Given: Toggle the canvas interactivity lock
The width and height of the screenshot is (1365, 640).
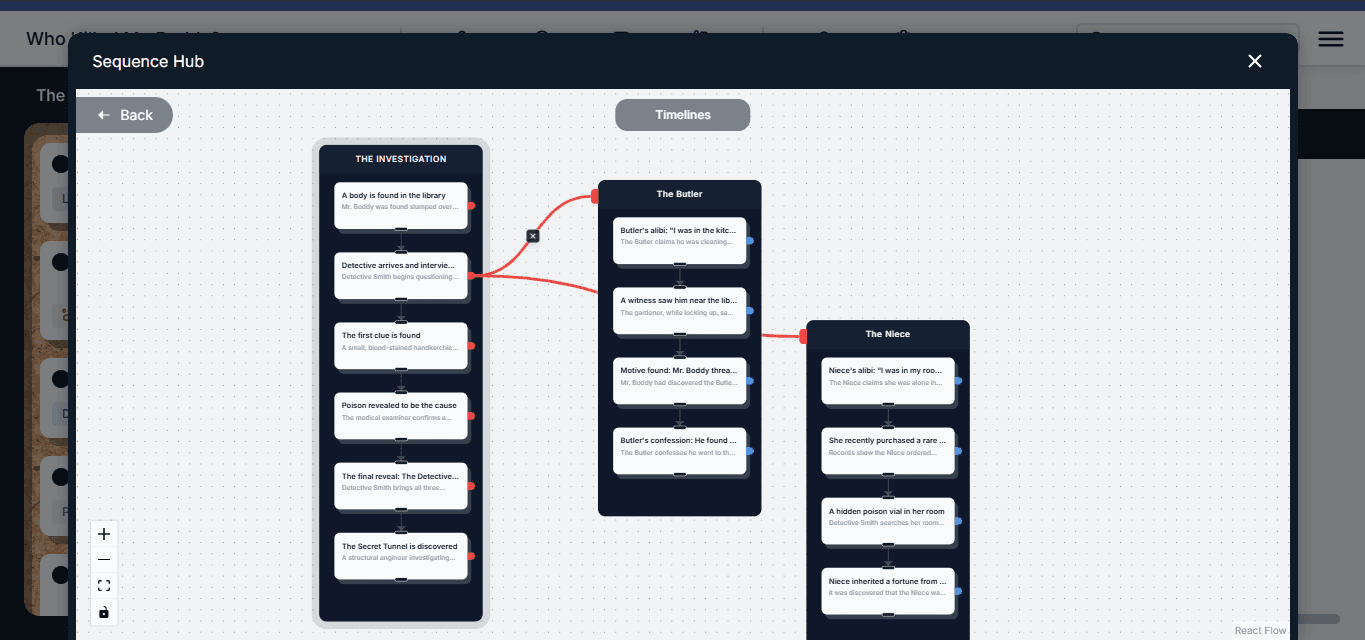Looking at the screenshot, I should 104,612.
